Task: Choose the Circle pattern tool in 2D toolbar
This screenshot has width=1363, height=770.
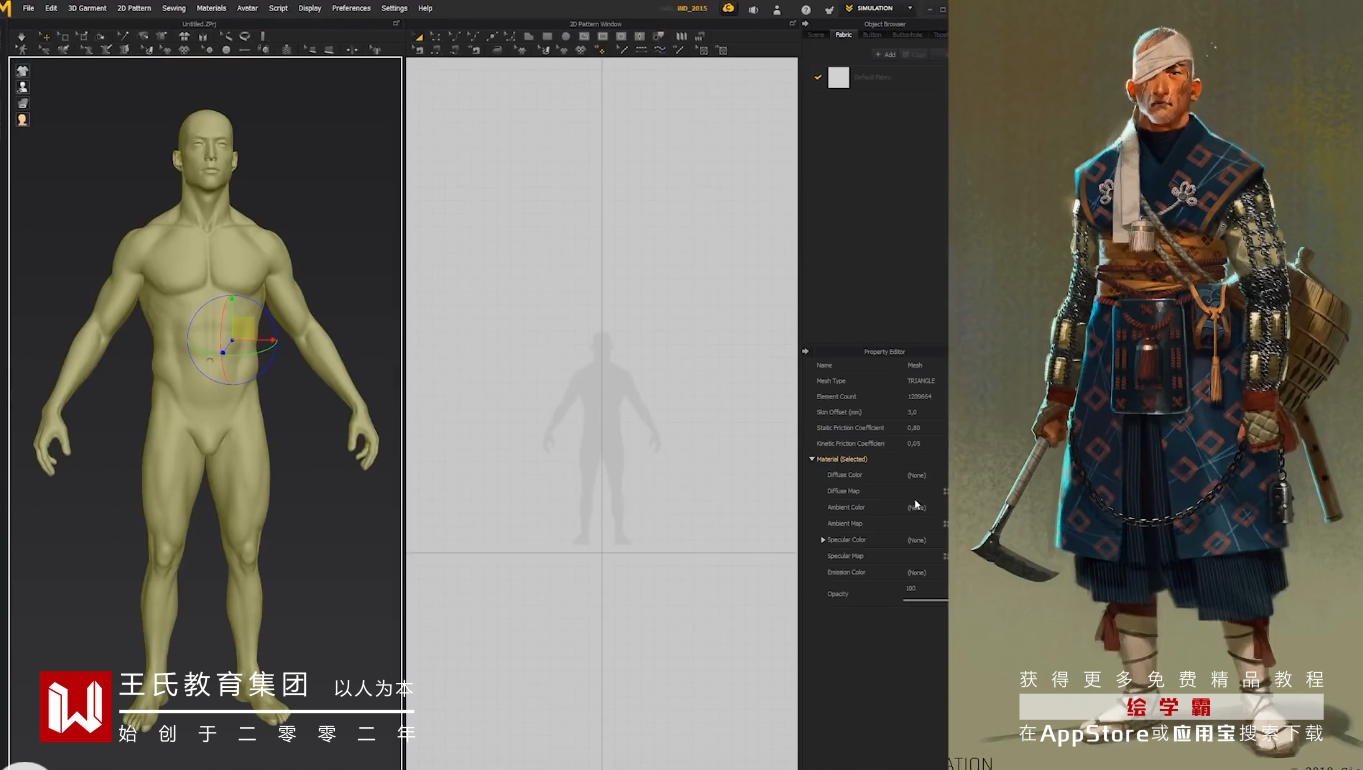Action: point(566,37)
